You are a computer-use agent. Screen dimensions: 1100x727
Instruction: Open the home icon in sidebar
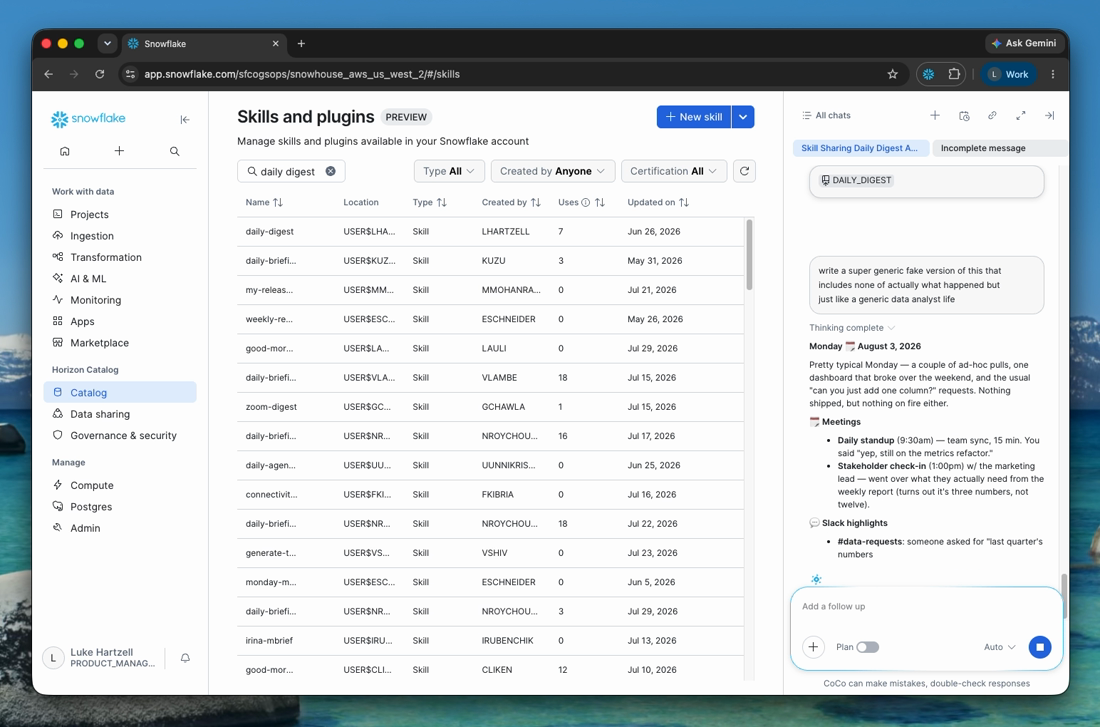click(65, 151)
